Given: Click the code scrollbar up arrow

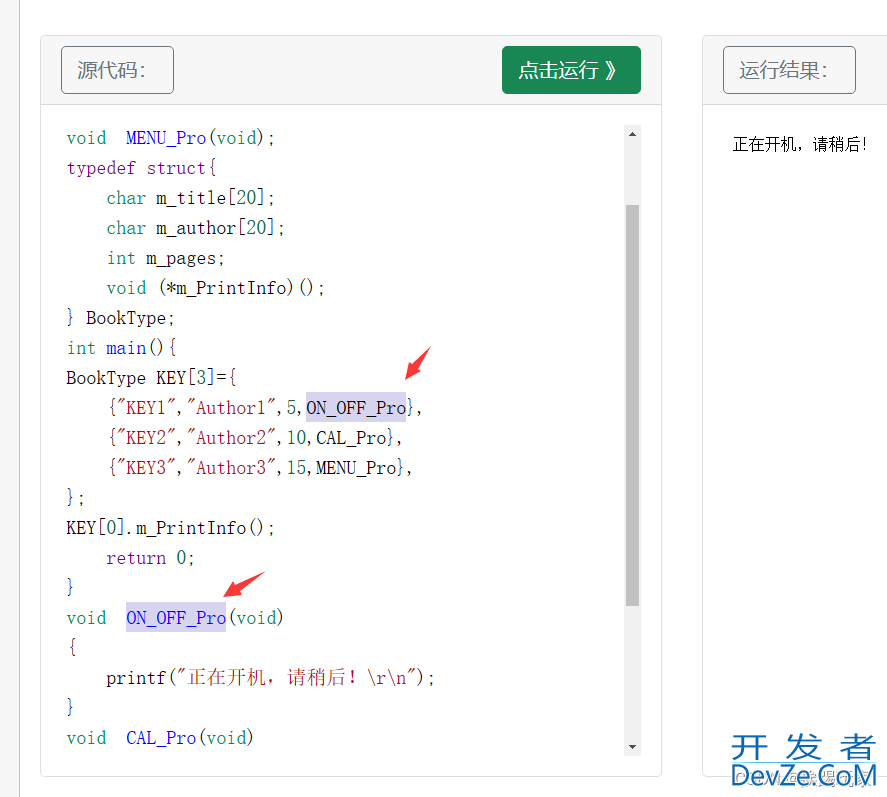Looking at the screenshot, I should point(632,135).
